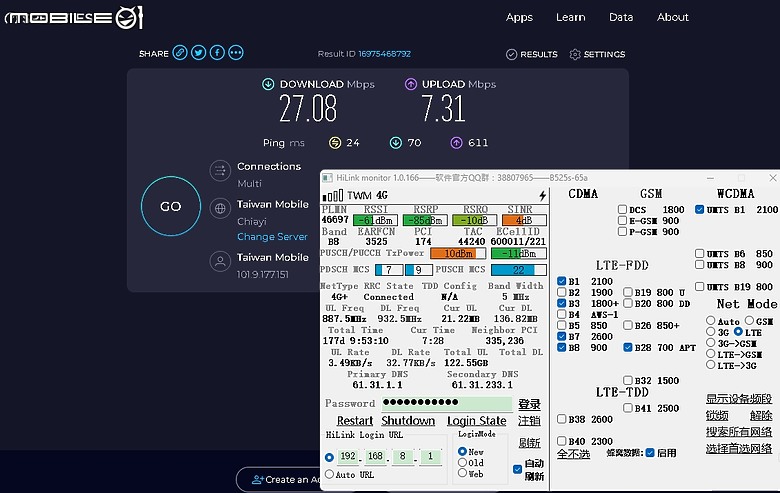Open more share options ellipsis icon
The height and width of the screenshot is (493, 780).
pyautogui.click(x=236, y=53)
